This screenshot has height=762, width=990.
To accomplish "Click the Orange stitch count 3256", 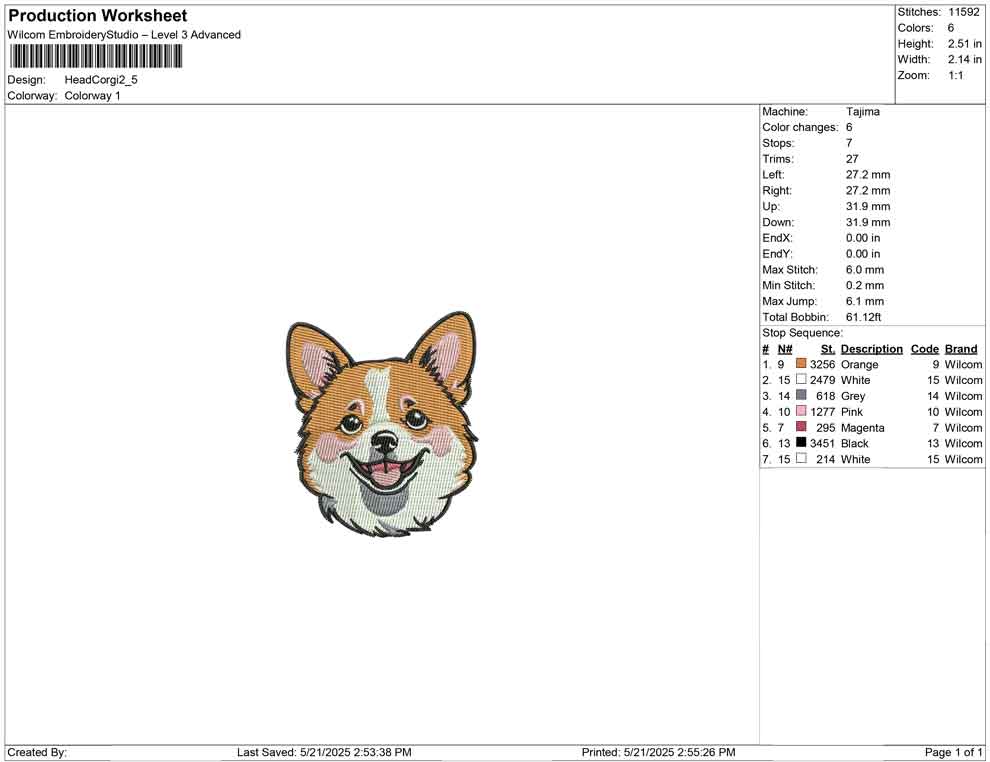I will [823, 364].
